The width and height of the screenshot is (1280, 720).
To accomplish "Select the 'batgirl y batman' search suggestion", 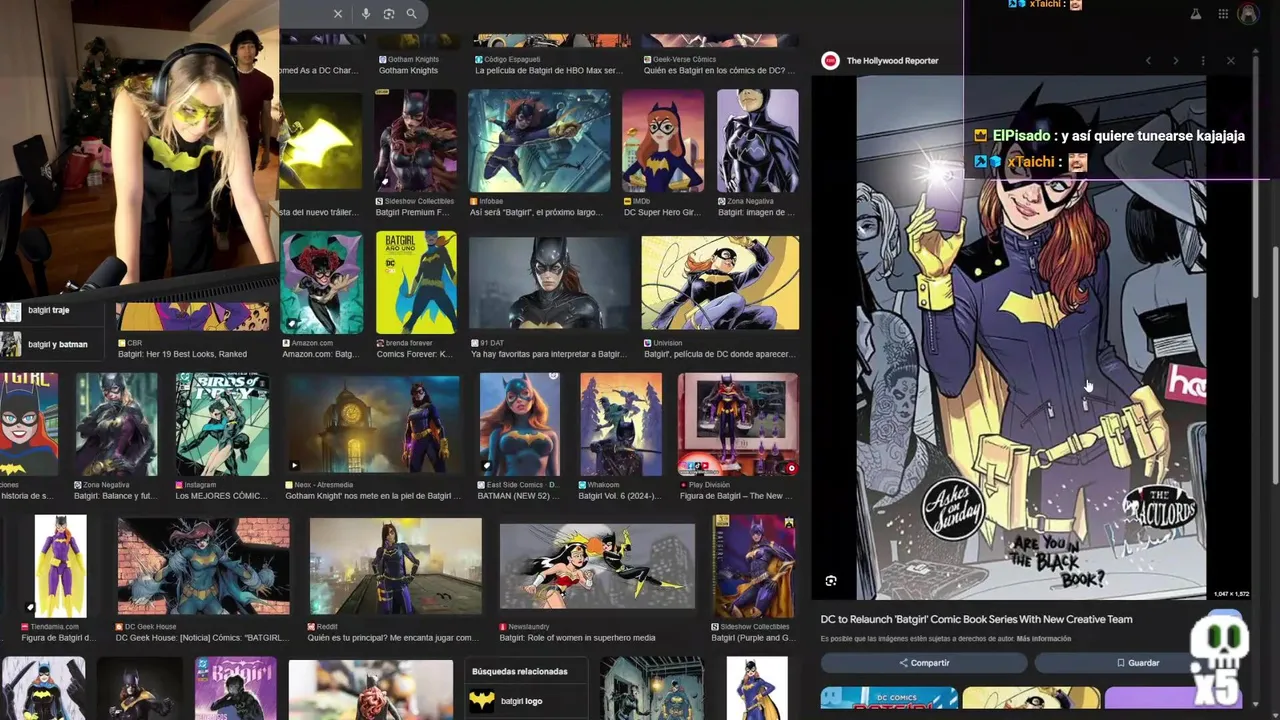I will pos(57,345).
